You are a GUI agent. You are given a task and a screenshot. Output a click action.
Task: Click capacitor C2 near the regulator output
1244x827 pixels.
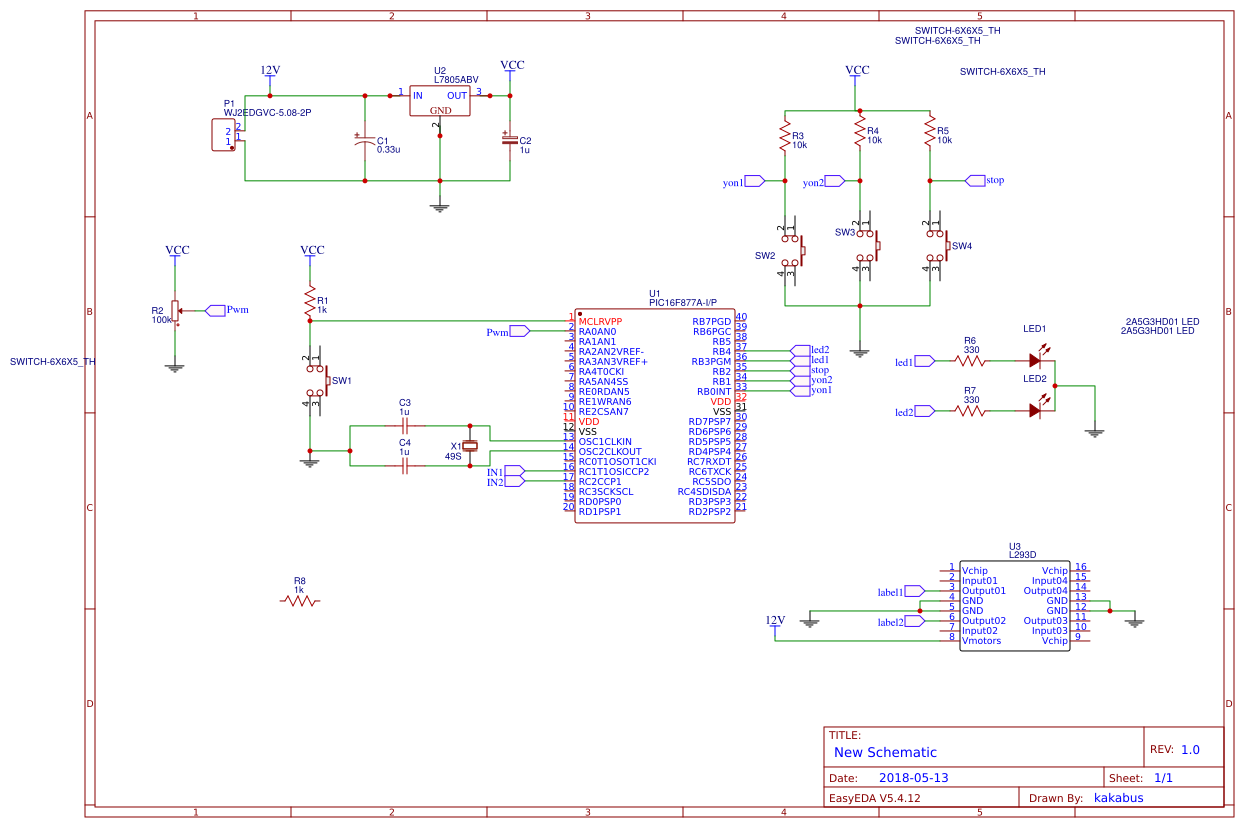pyautogui.click(x=508, y=142)
